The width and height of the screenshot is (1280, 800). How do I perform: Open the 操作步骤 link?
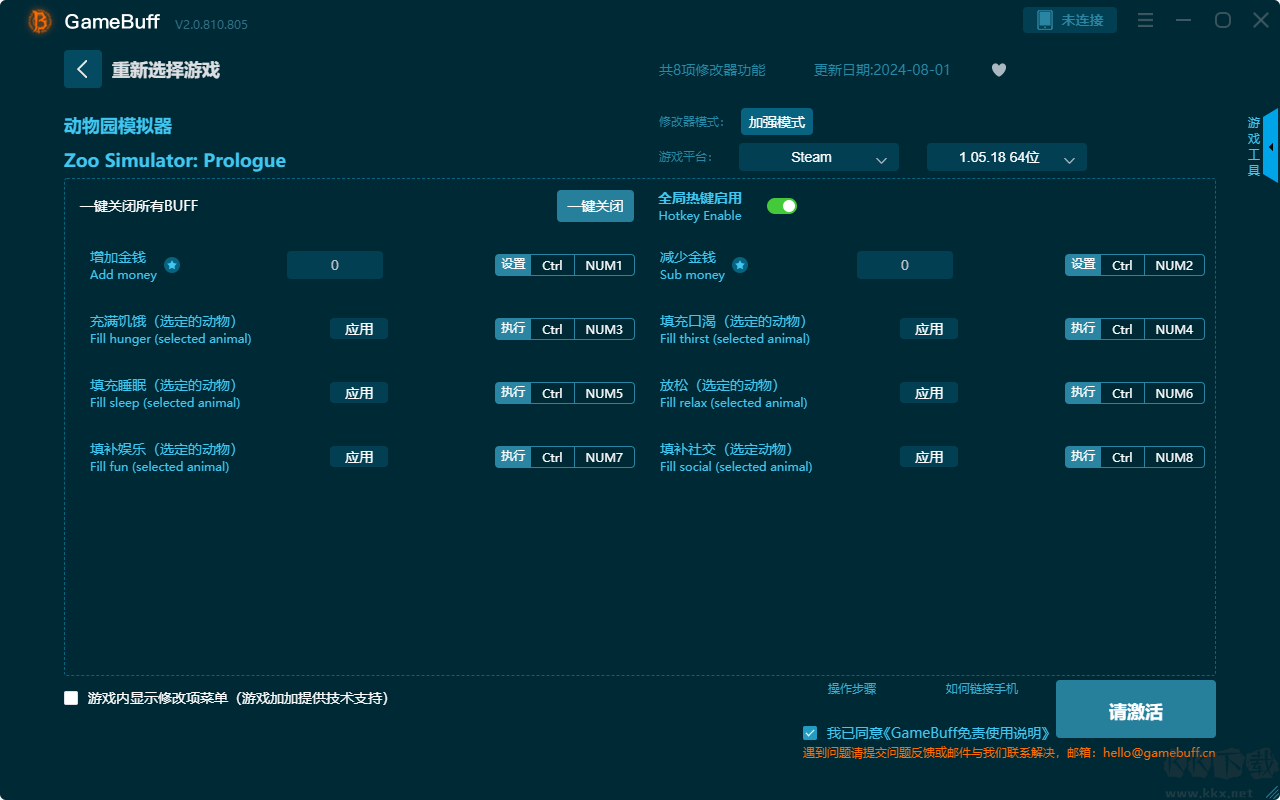pyautogui.click(x=852, y=689)
